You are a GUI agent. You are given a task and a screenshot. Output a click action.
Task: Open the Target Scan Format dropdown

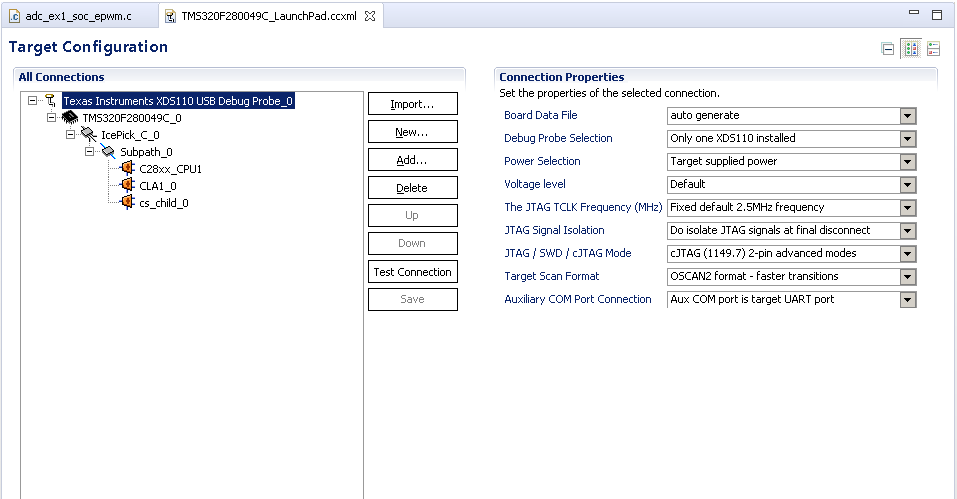pyautogui.click(x=908, y=277)
